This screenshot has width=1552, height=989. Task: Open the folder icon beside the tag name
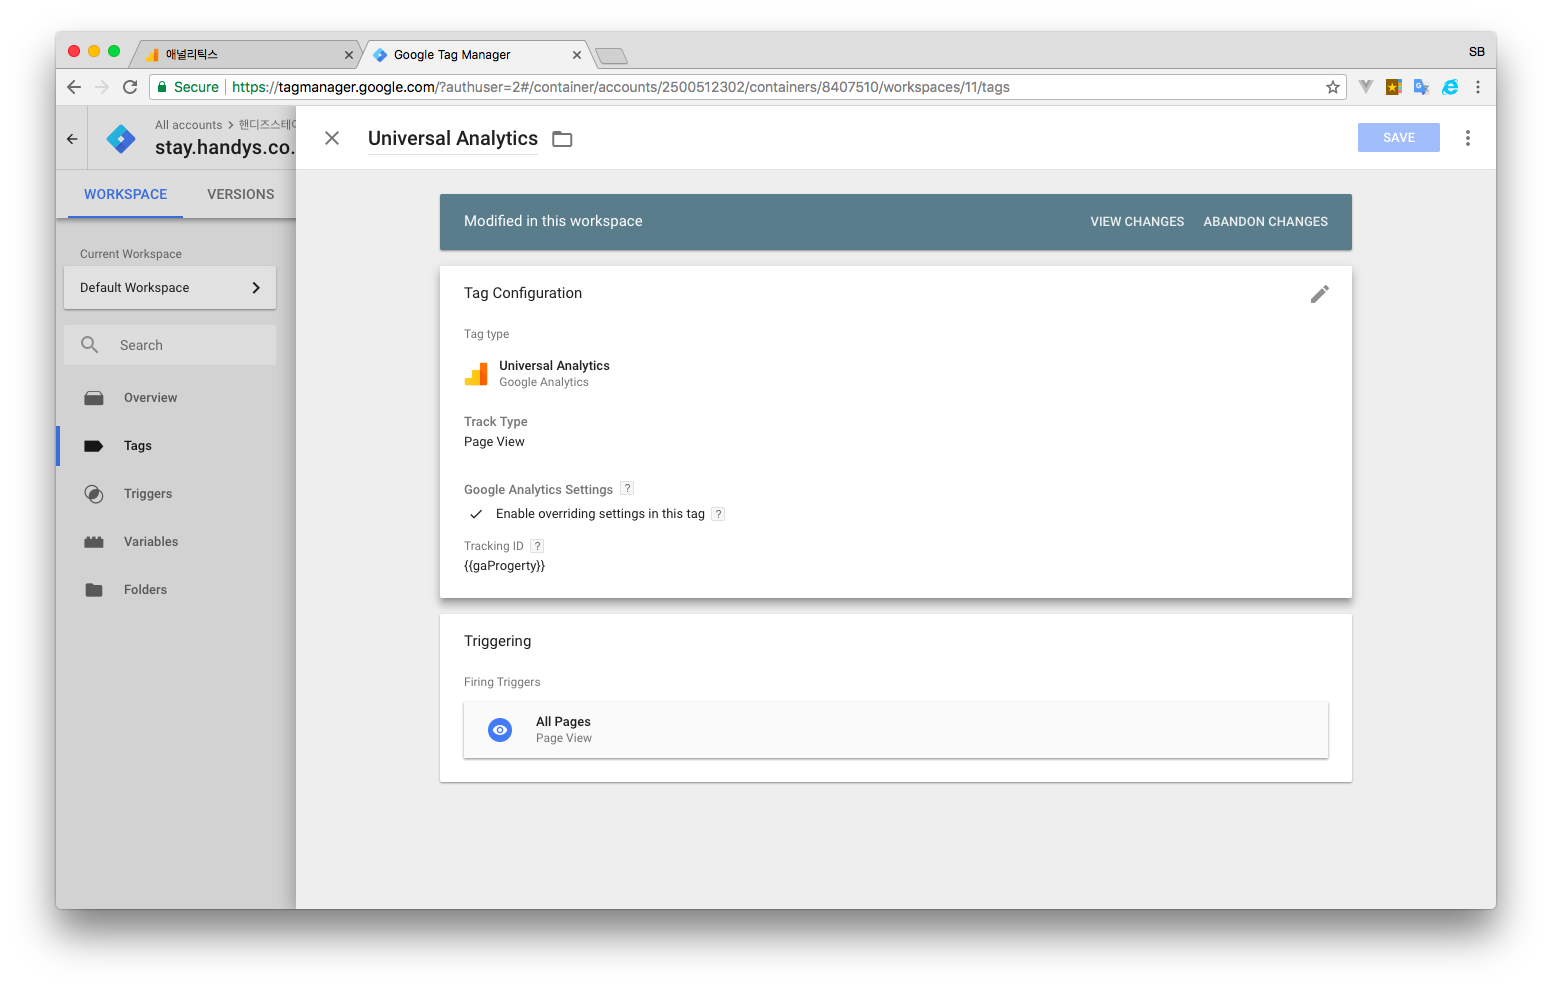coord(562,139)
